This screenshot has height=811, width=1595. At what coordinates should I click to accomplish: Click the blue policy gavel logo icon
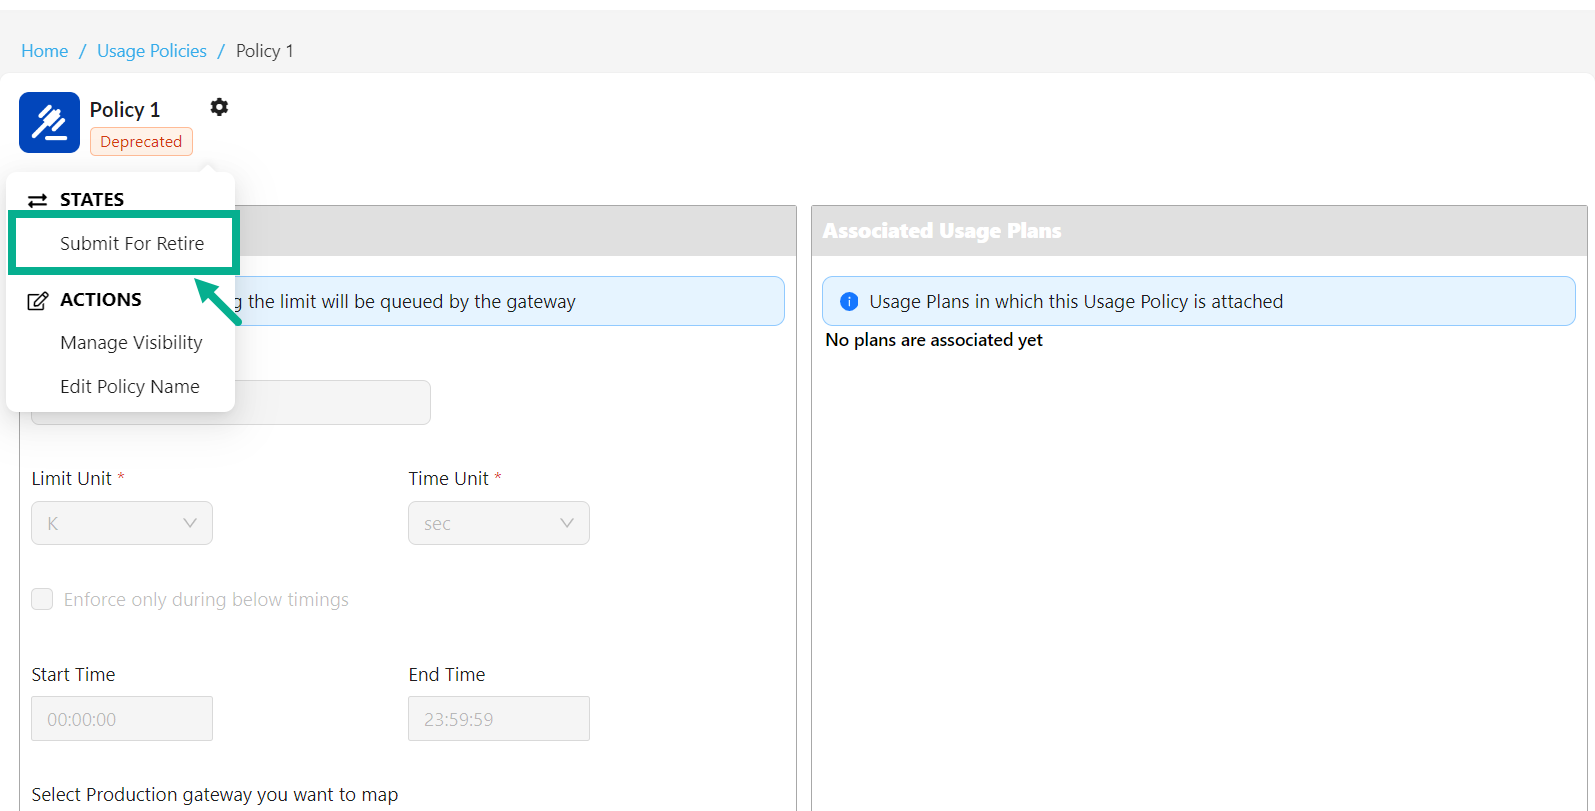pyautogui.click(x=49, y=123)
